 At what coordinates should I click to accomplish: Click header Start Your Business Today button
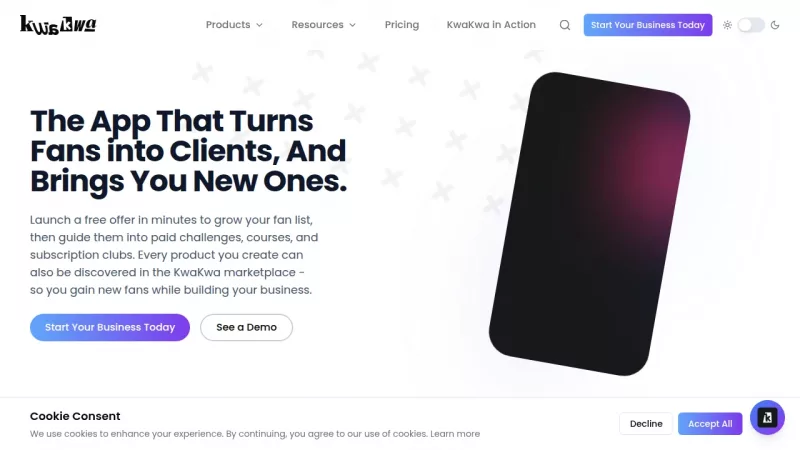(648, 25)
